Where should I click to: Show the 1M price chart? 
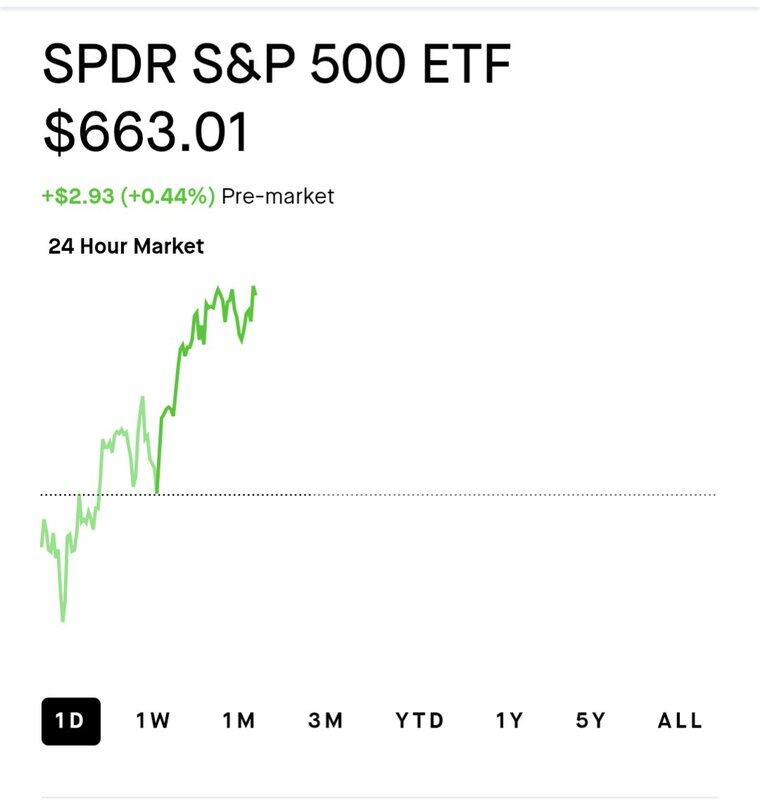click(x=239, y=721)
